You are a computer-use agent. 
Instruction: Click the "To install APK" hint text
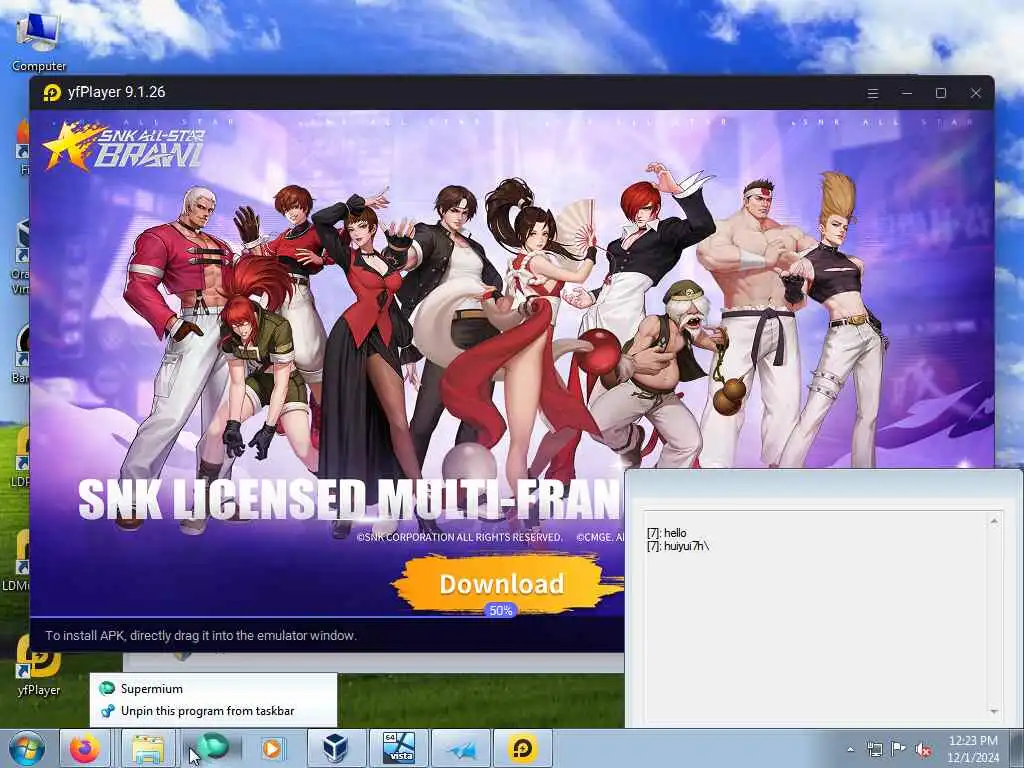tap(200, 635)
